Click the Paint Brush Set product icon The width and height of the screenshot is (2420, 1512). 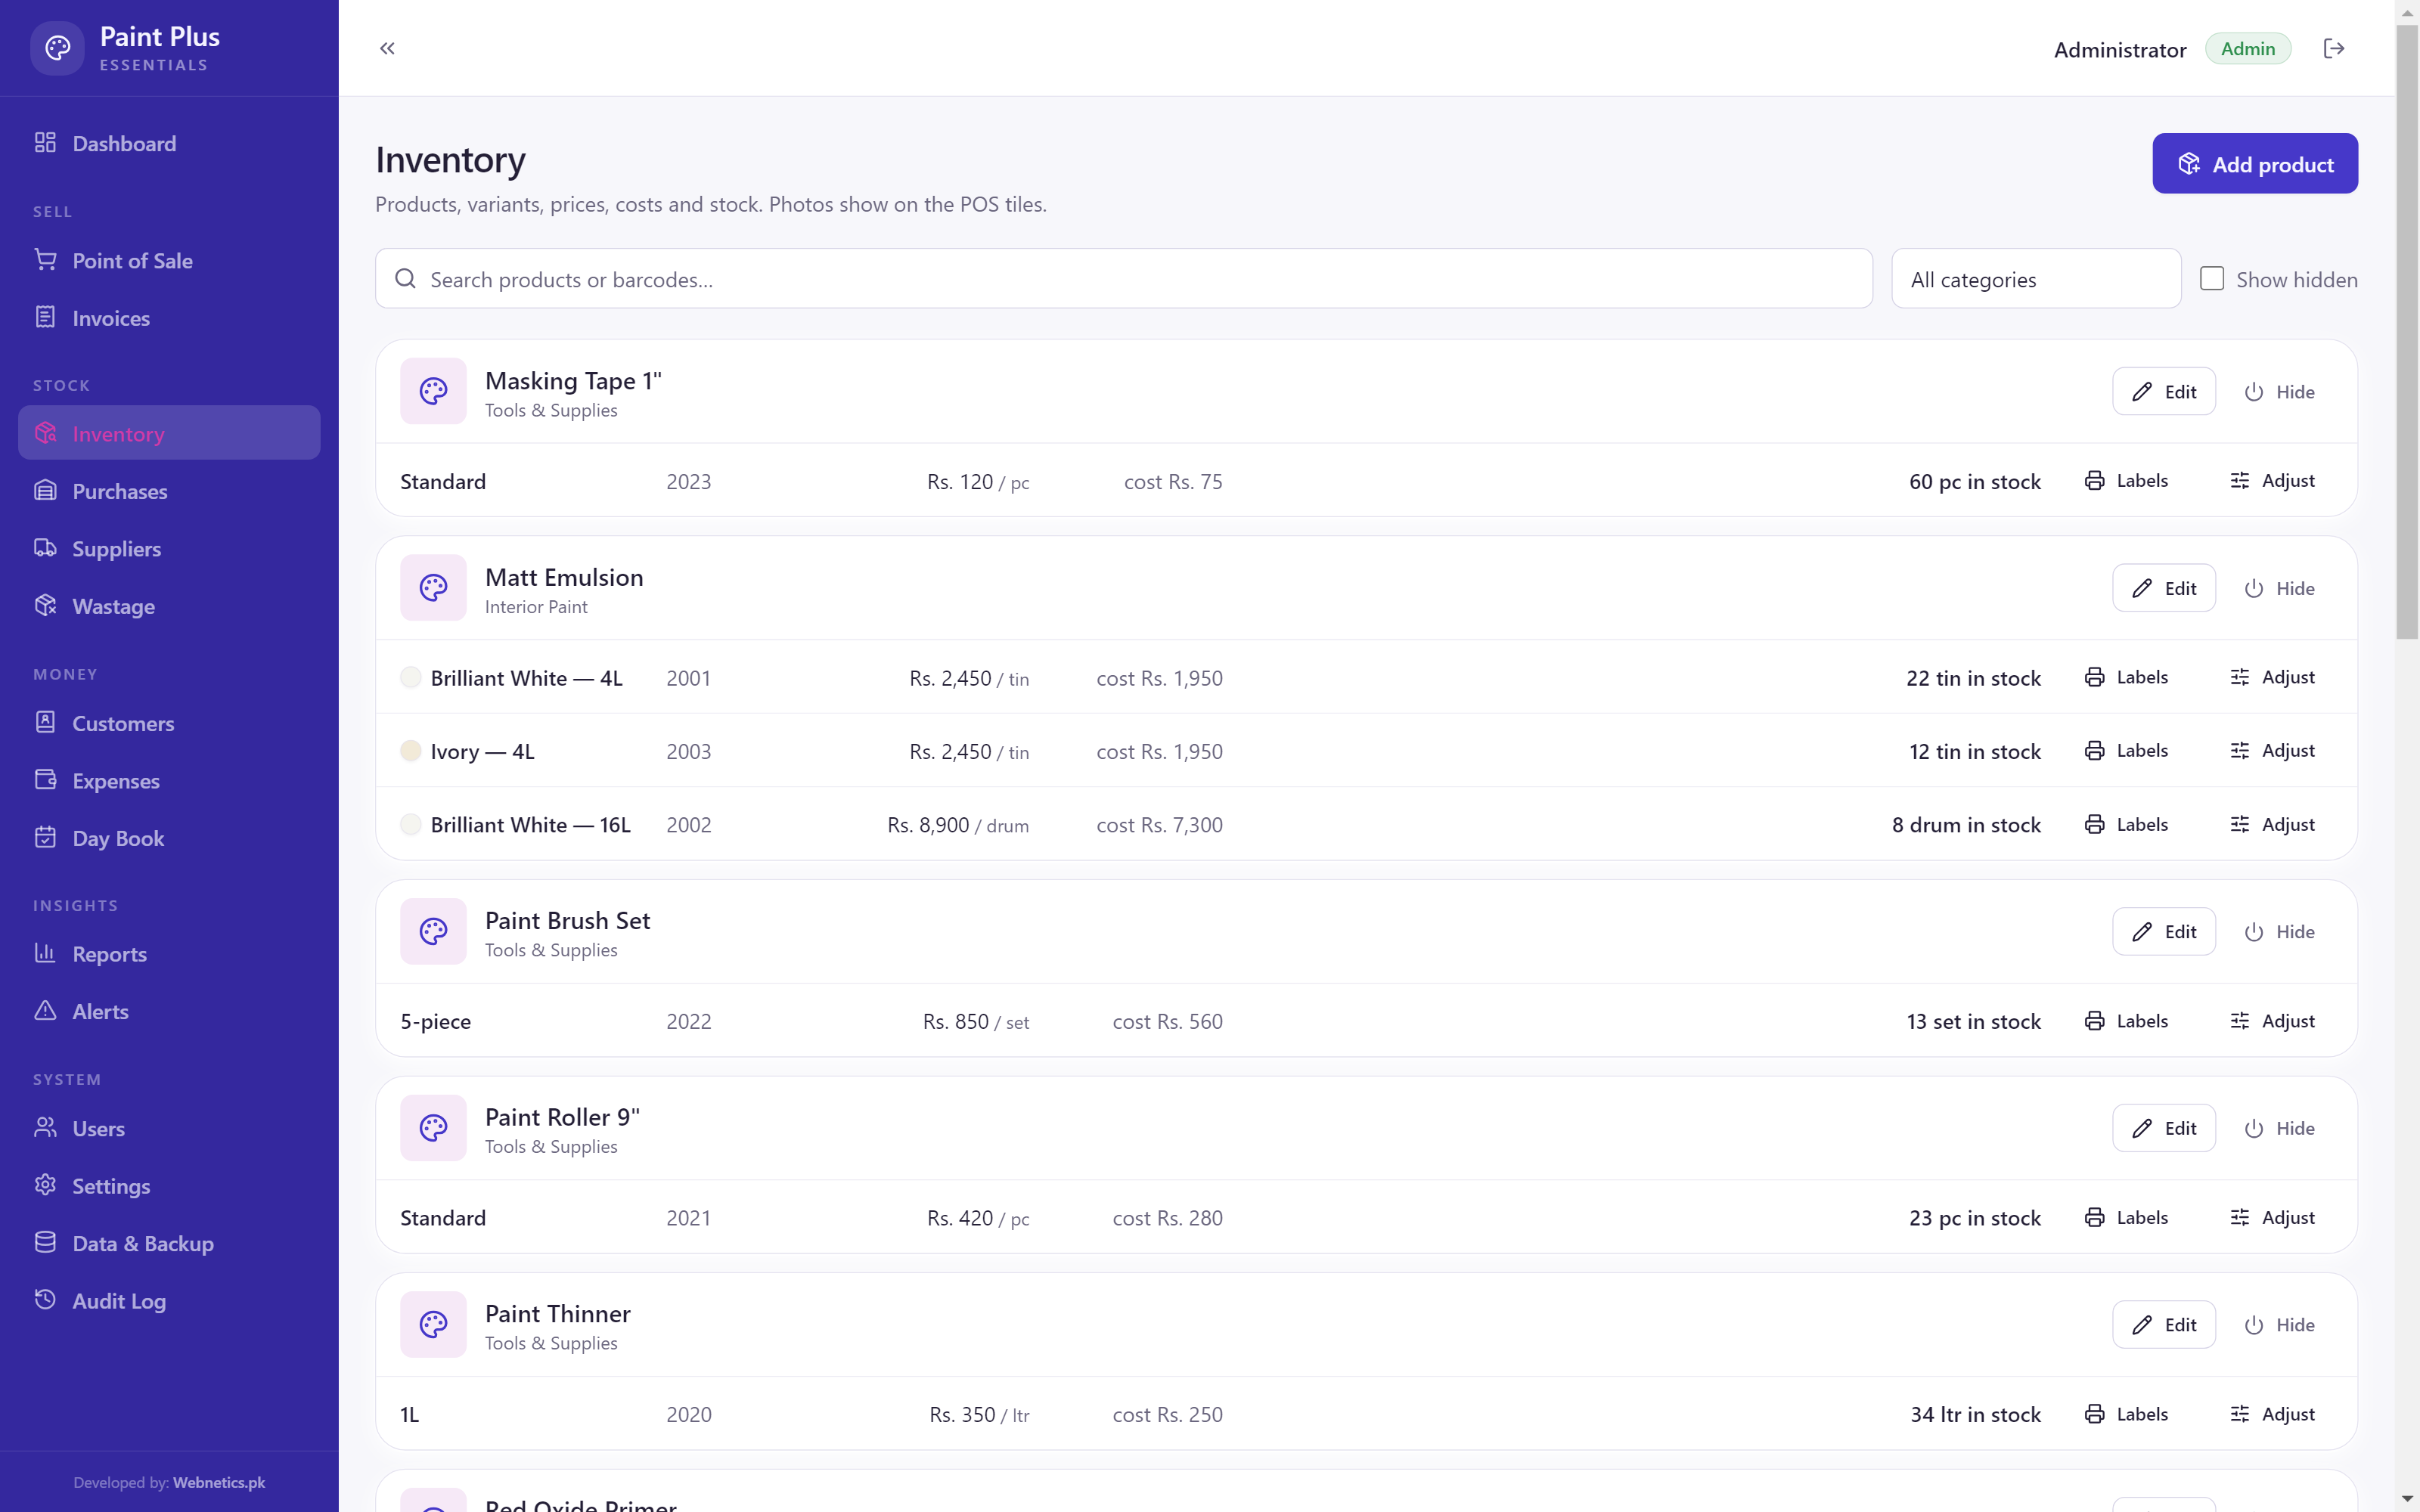(433, 931)
